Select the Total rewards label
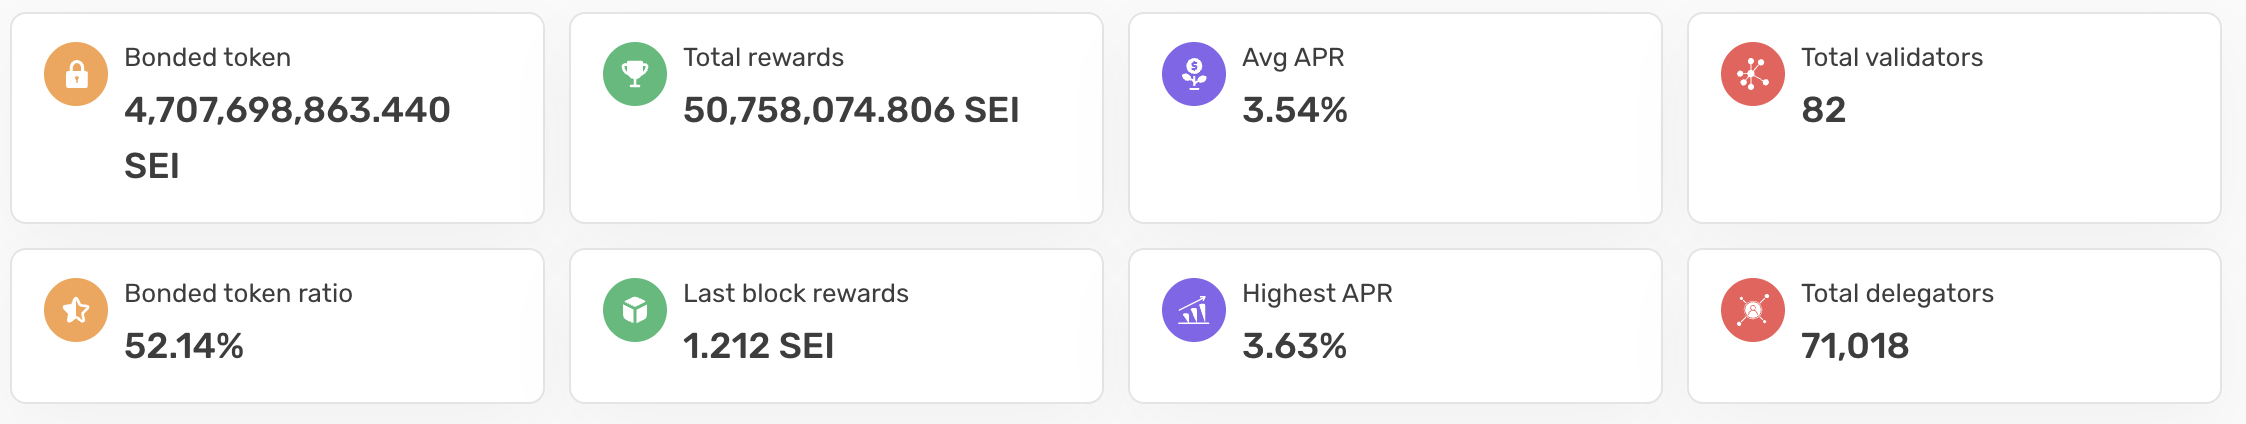This screenshot has width=2246, height=424. (x=763, y=58)
